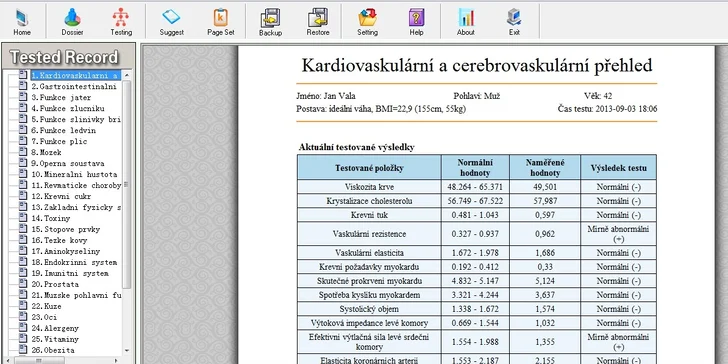Select report 7.Funkce plic
The image size is (728, 364).
tap(59, 142)
